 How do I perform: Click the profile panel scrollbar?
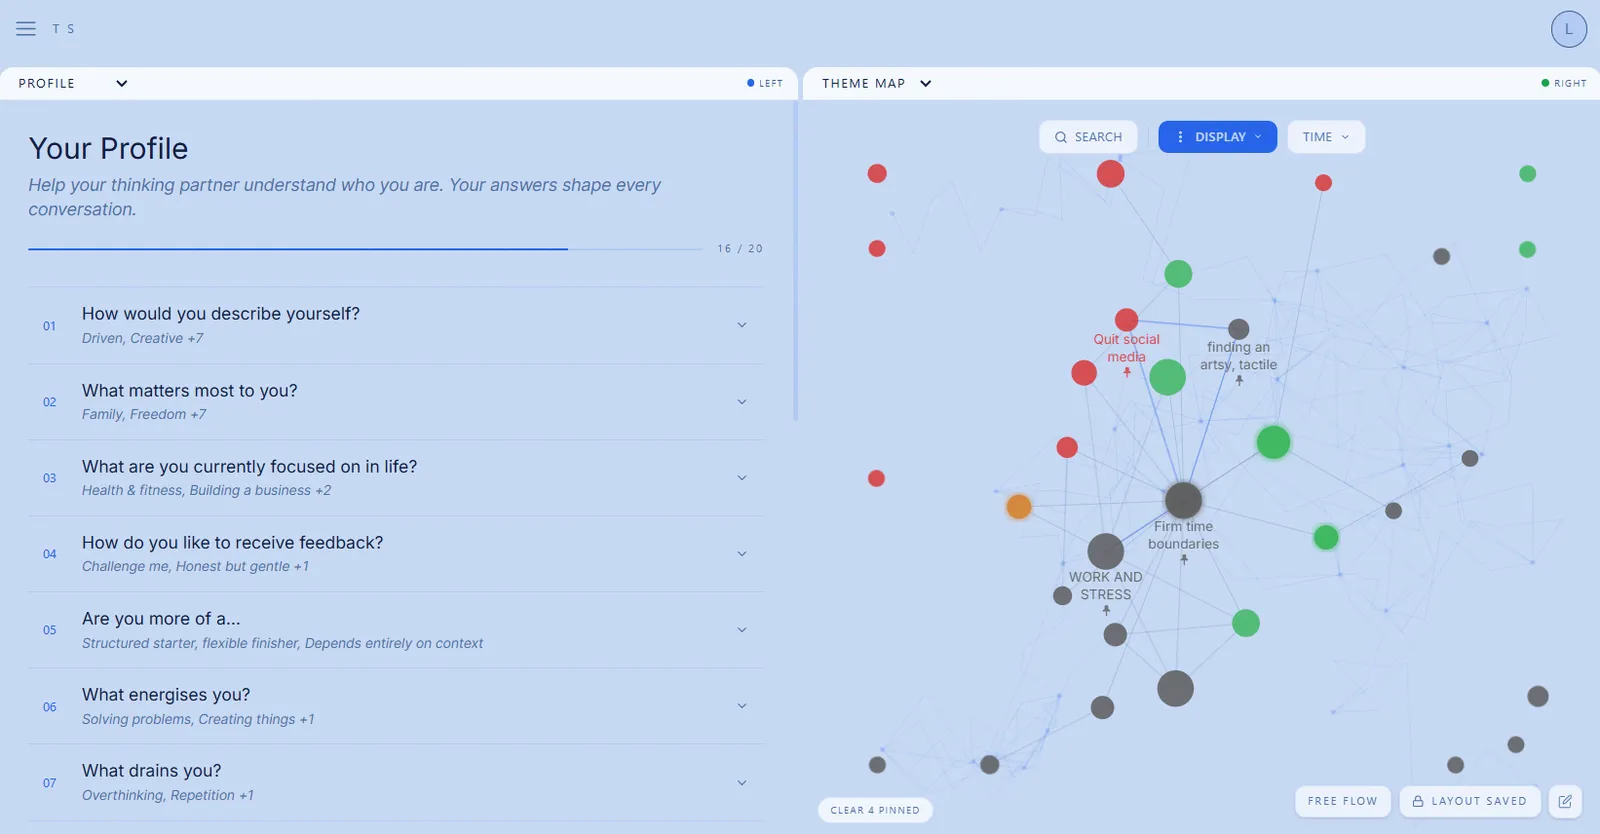pos(795,262)
